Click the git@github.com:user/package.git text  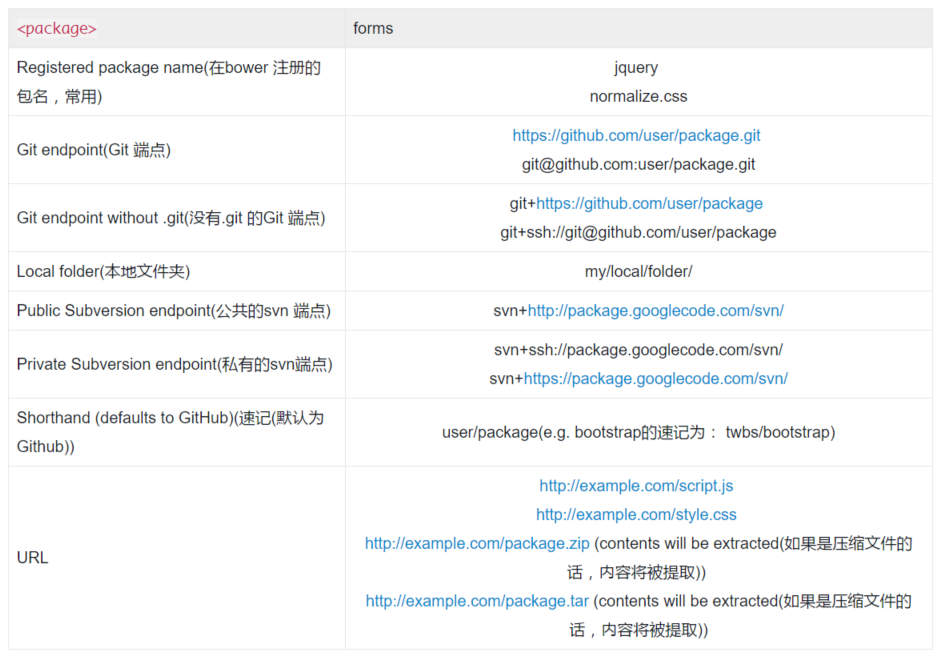point(638,164)
